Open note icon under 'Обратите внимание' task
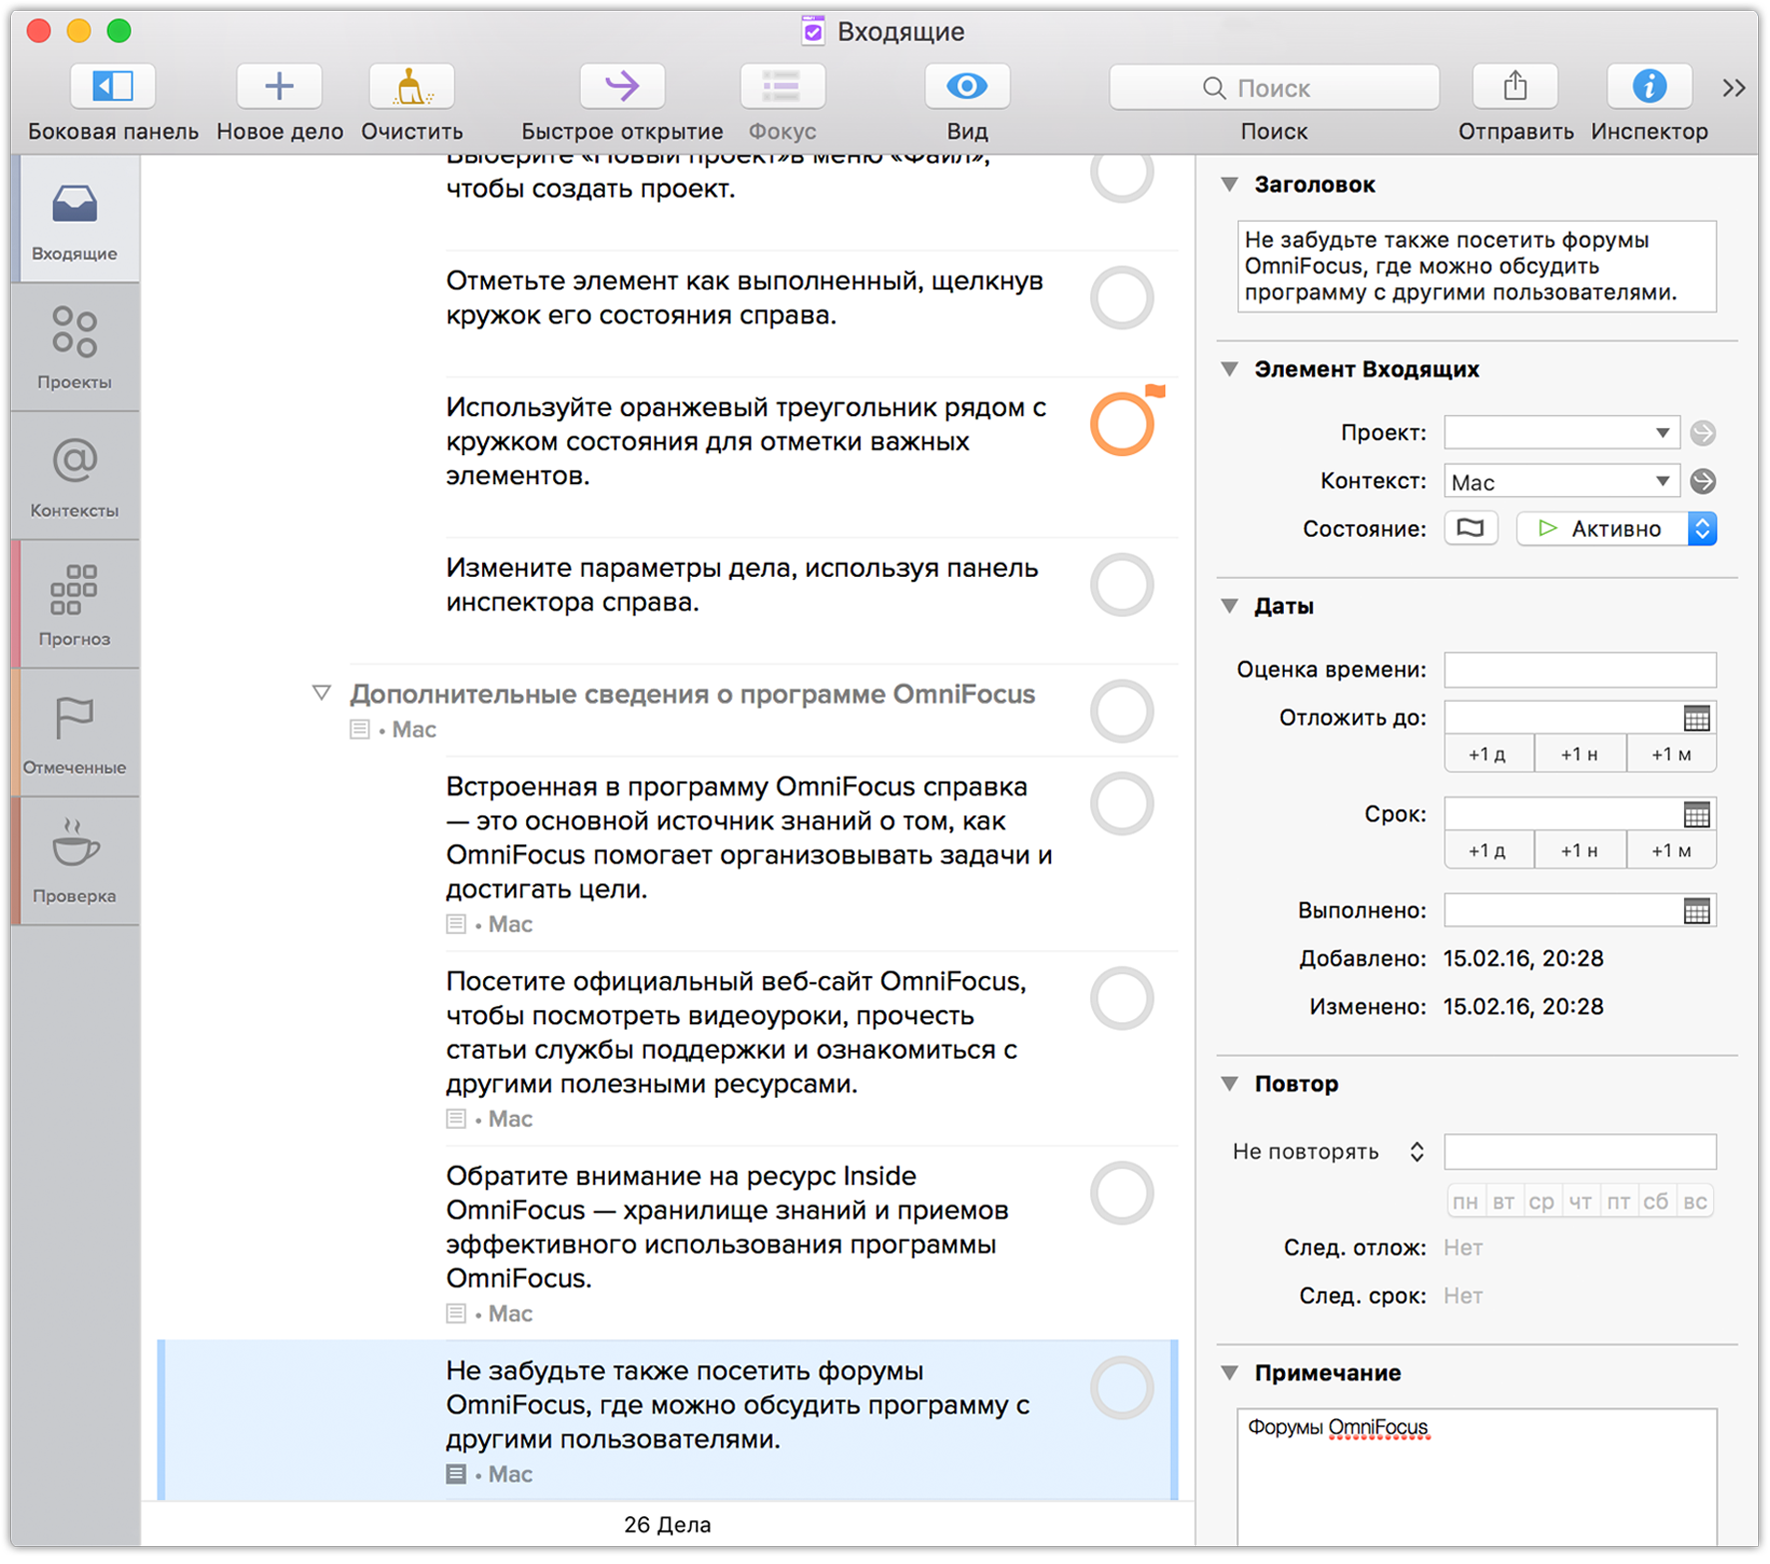The width and height of the screenshot is (1770, 1564). point(456,1314)
